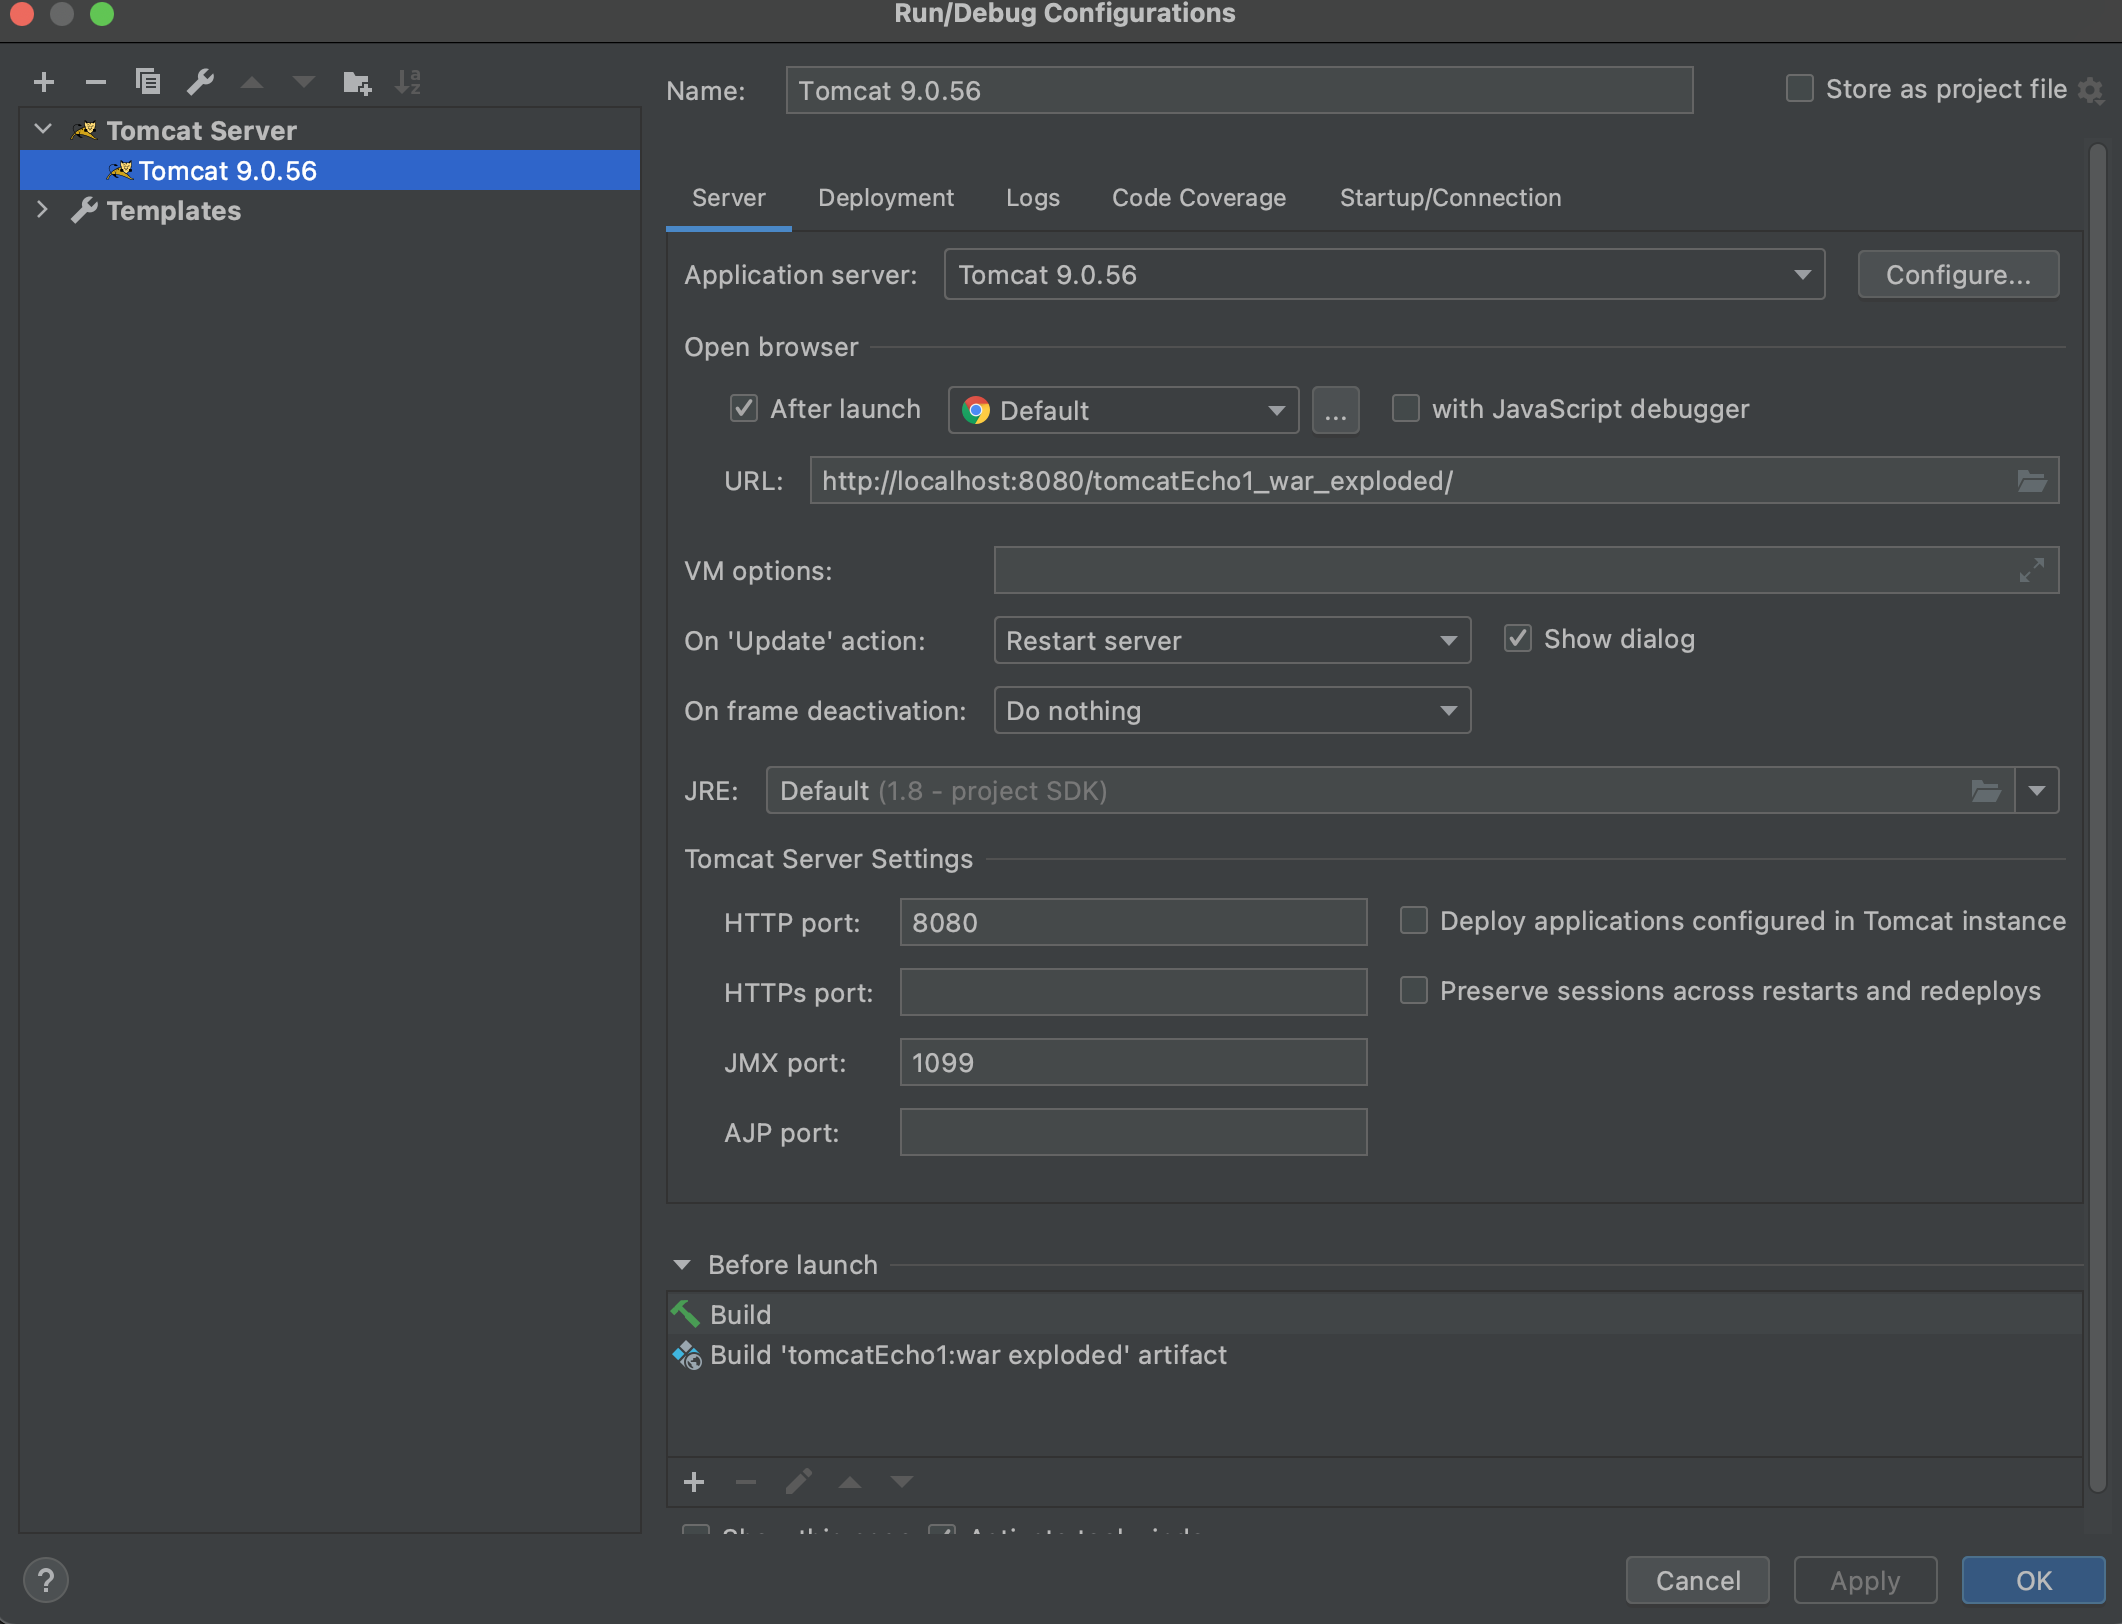This screenshot has height=1624, width=2122.
Task: Select Tomcat 9.0.56 configuration in tree
Action: [x=330, y=171]
